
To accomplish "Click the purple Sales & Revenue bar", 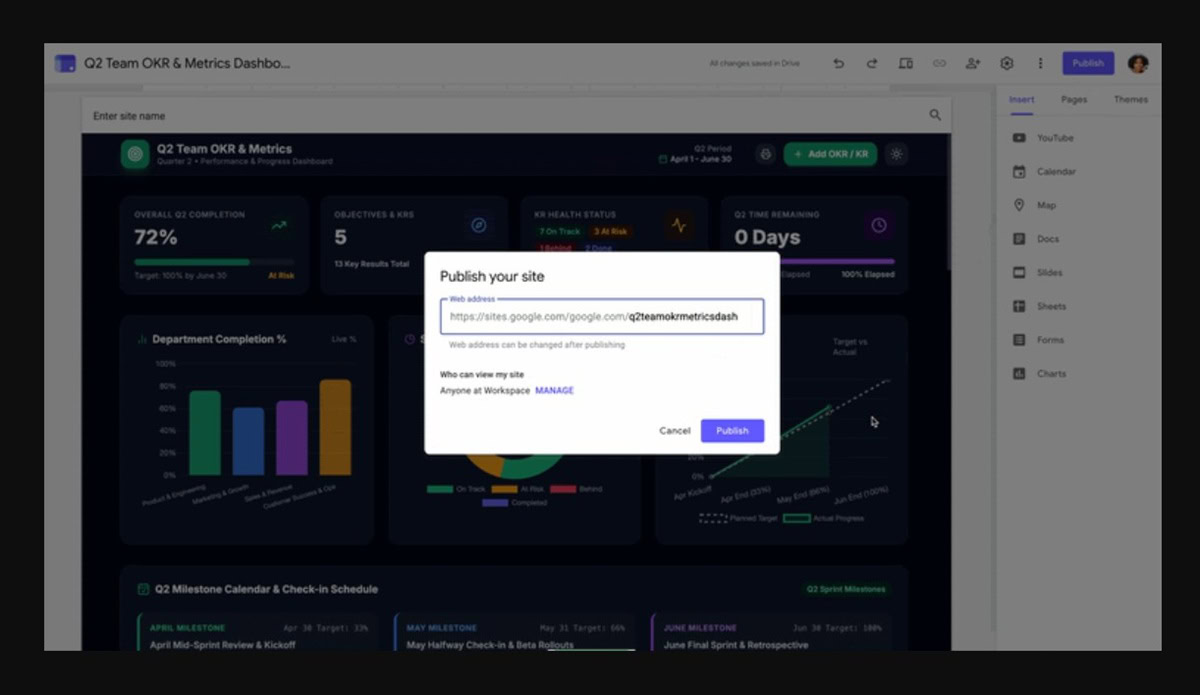I will (x=292, y=438).
